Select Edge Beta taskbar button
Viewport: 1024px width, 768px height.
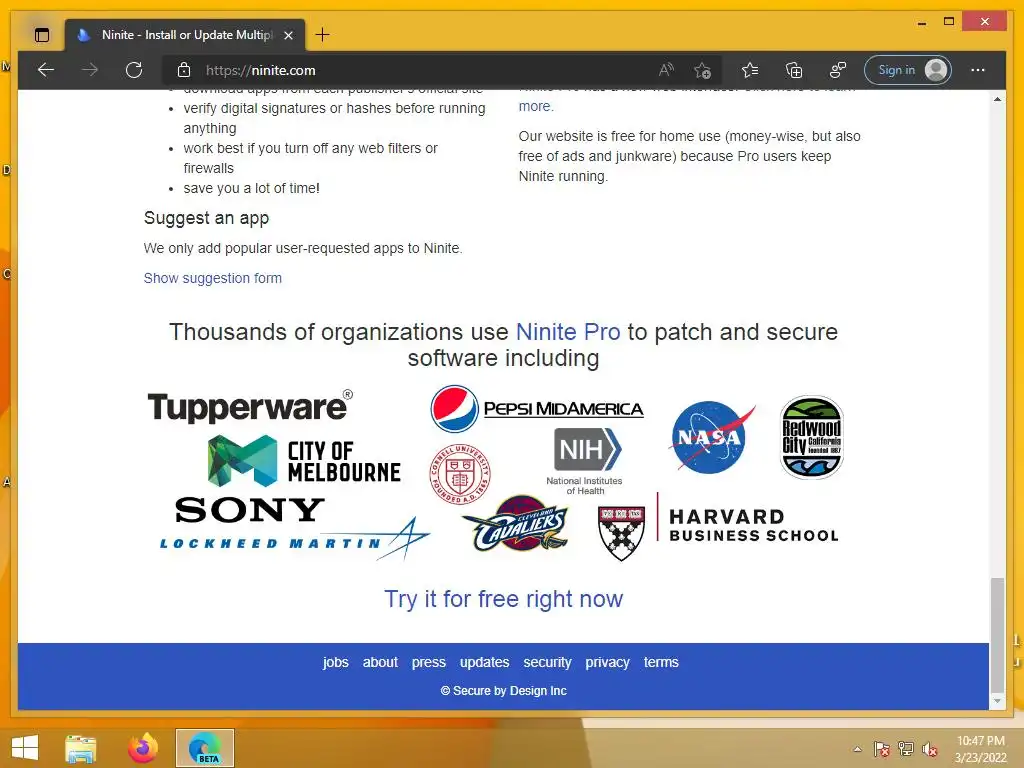pos(205,748)
